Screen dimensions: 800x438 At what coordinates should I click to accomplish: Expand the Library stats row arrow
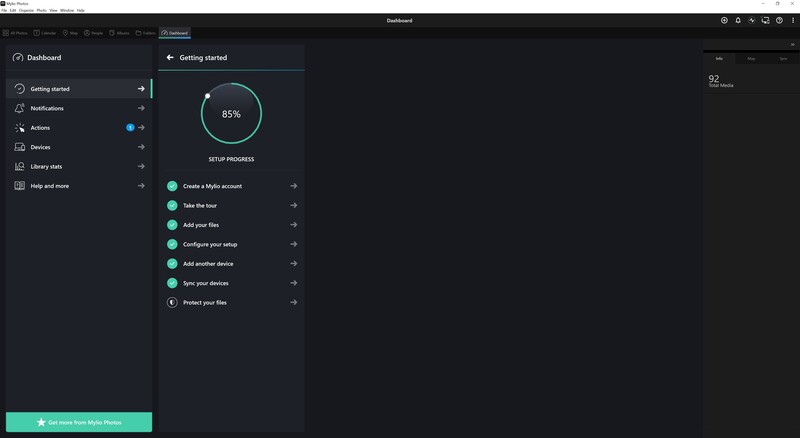(x=141, y=166)
